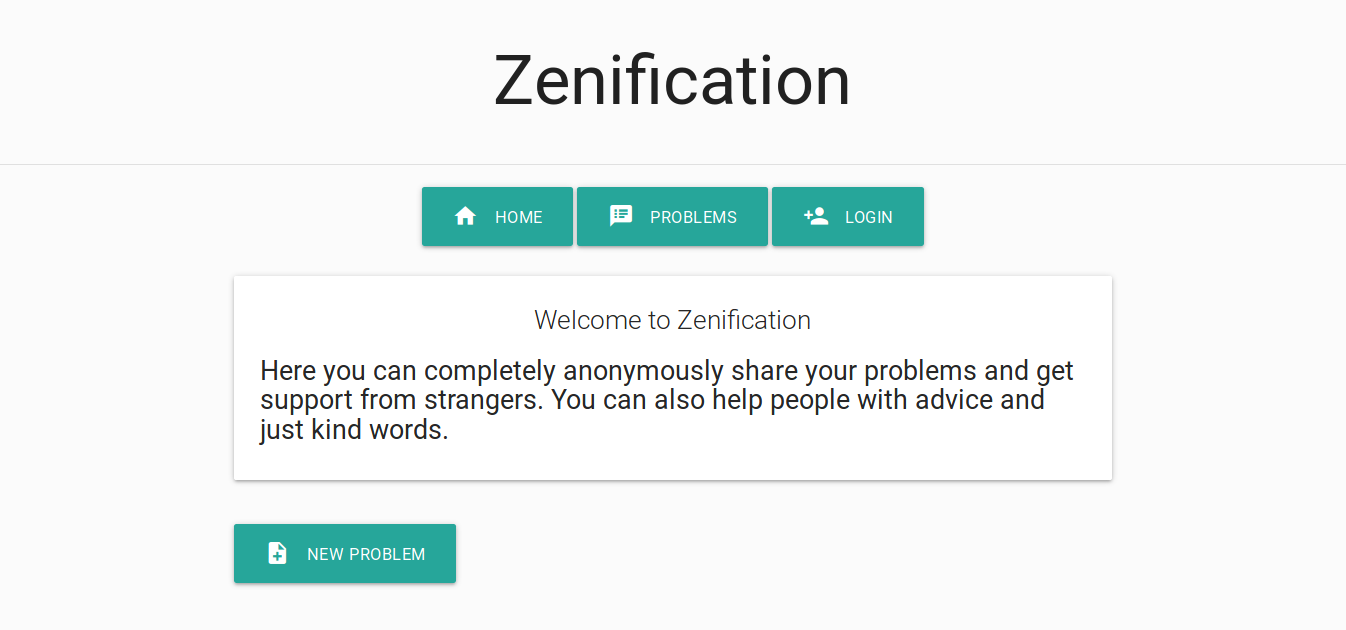Click the PROBLEMS navigation label

pyautogui.click(x=694, y=216)
